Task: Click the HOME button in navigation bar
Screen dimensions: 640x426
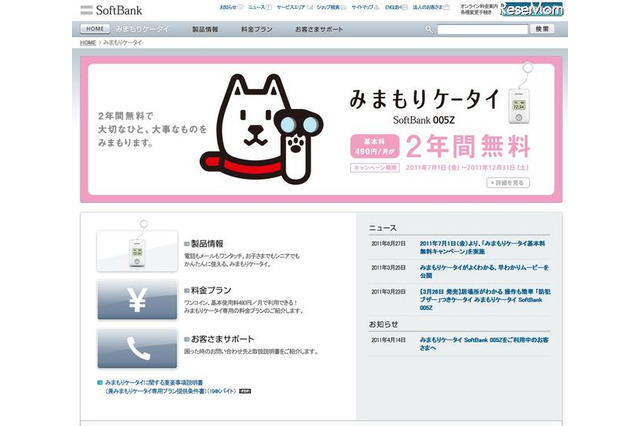Action: pos(95,29)
